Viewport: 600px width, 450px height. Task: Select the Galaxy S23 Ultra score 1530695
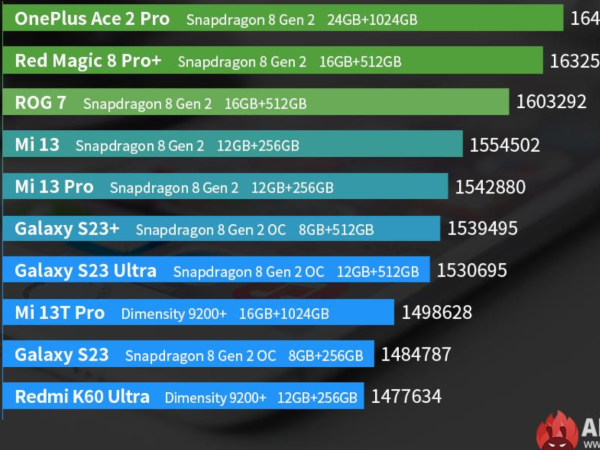[x=472, y=271]
